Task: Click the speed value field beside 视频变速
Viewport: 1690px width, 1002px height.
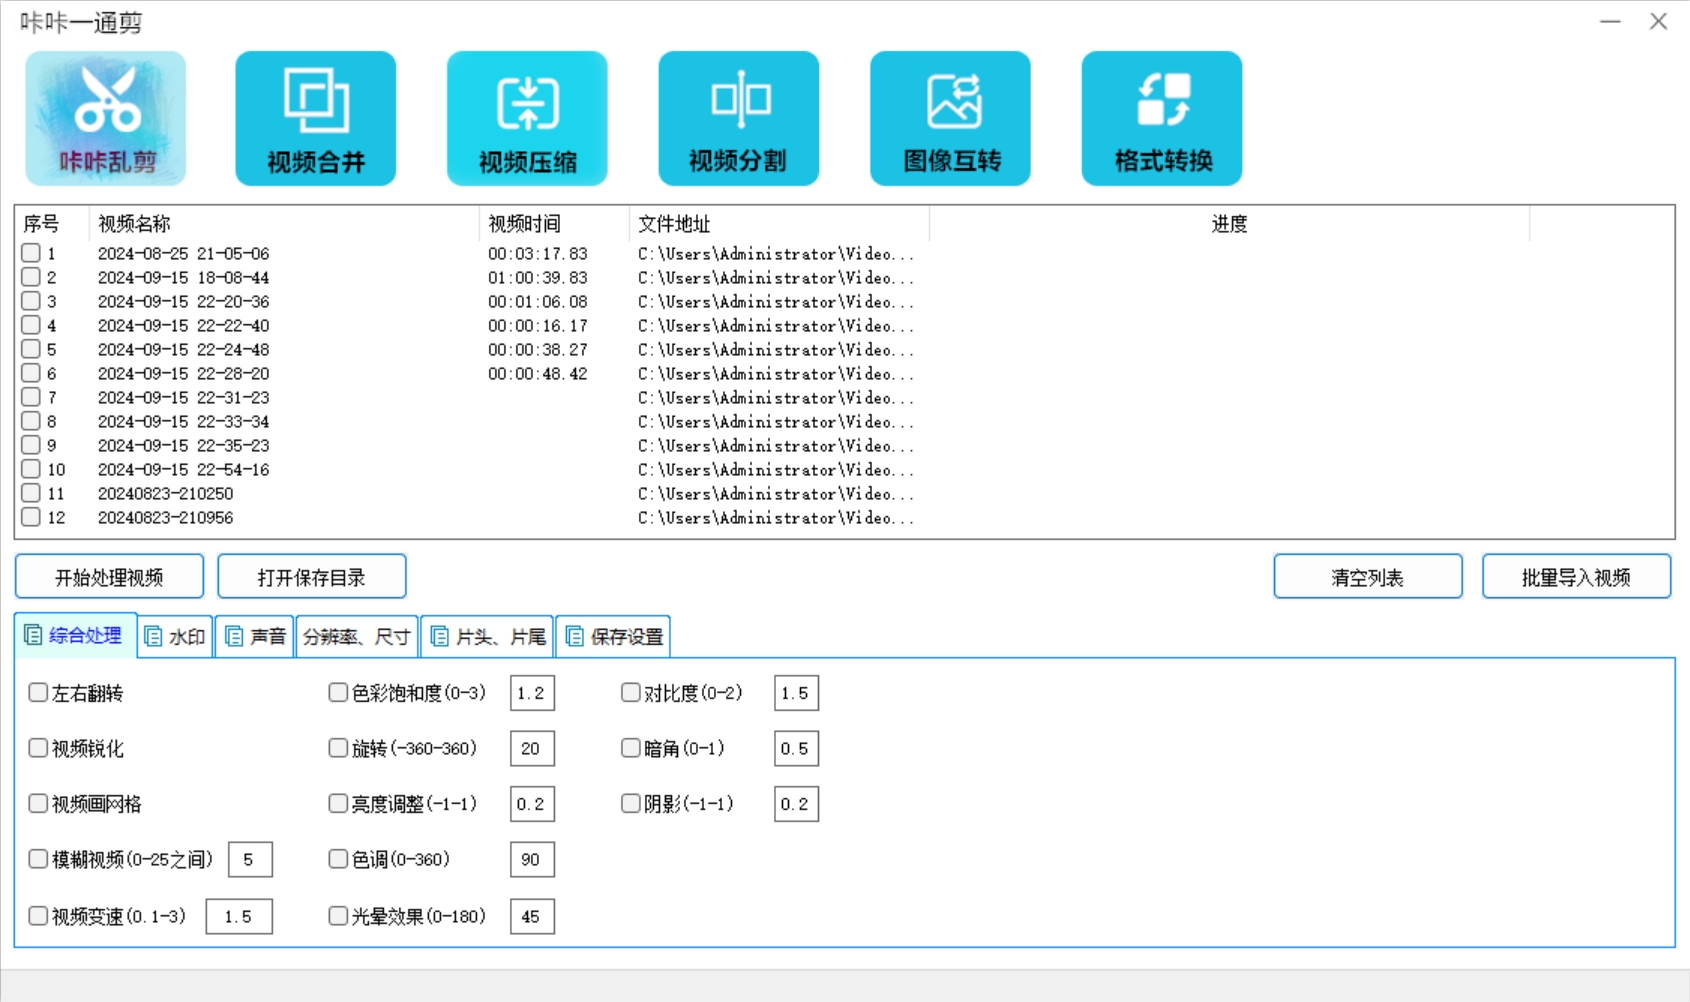Action: point(239,916)
